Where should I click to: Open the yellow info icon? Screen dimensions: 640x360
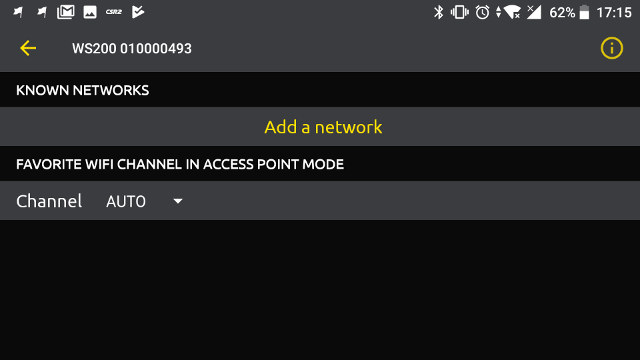[x=611, y=48]
